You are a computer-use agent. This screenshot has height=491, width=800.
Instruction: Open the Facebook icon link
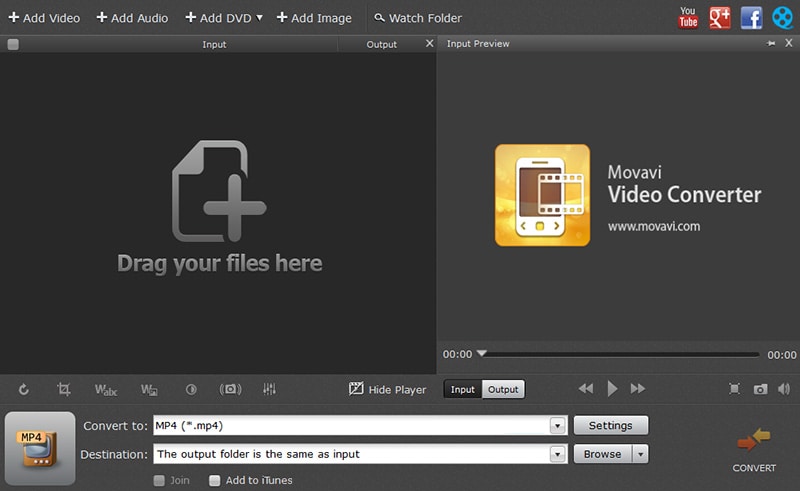(751, 18)
